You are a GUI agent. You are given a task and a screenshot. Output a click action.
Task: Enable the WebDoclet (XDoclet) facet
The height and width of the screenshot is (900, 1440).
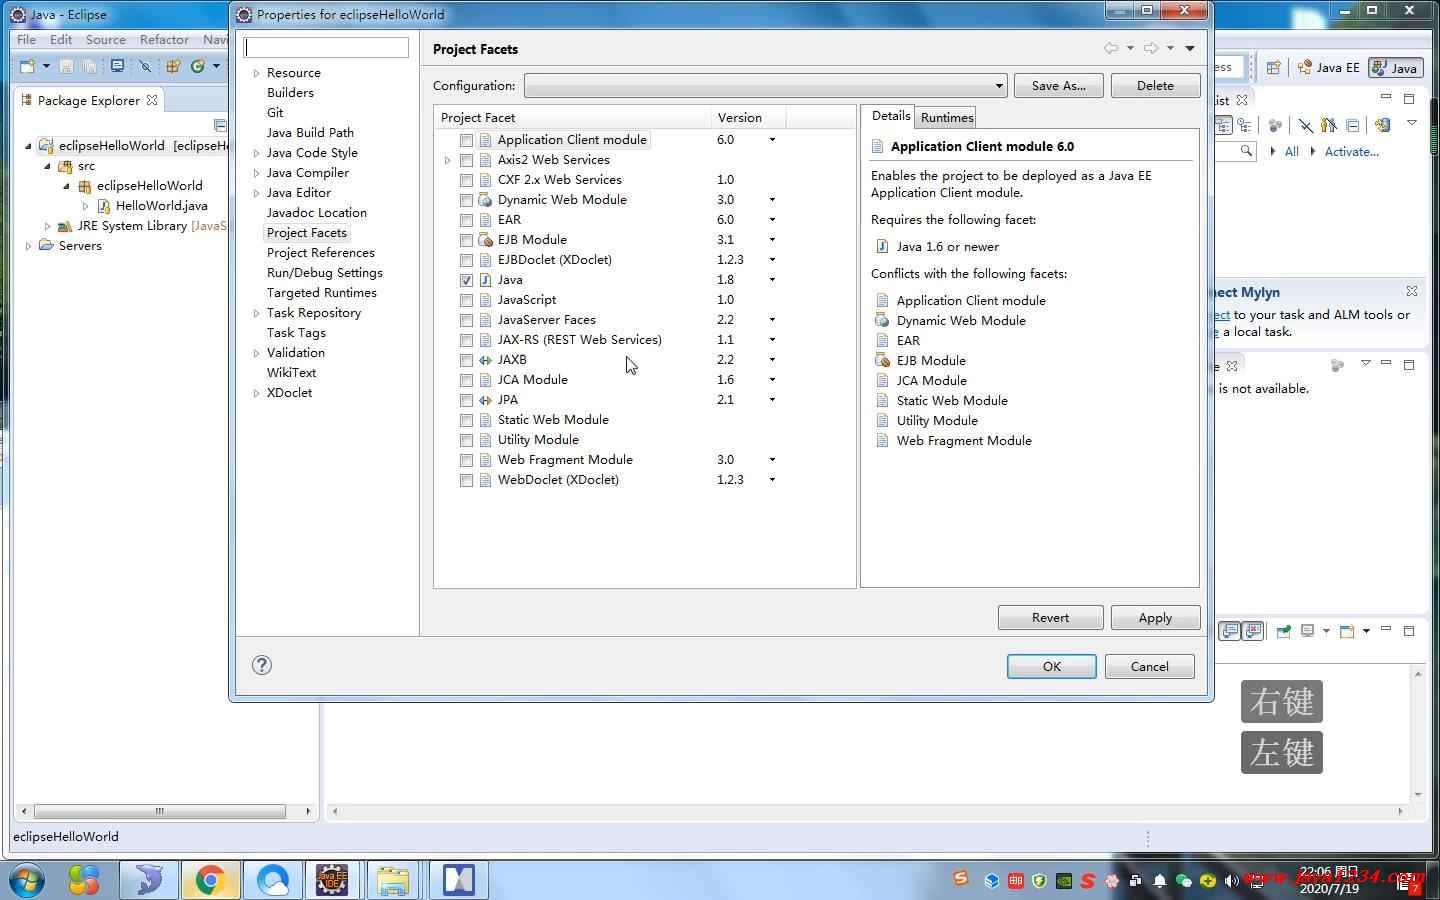point(466,480)
